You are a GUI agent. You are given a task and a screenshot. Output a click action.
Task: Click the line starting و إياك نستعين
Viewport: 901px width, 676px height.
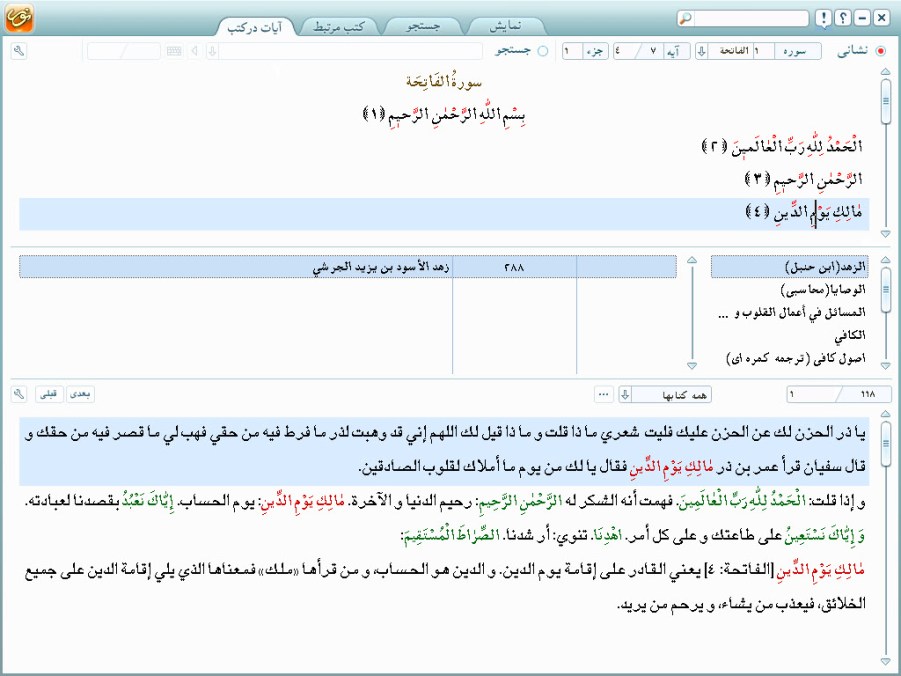[x=633, y=536]
